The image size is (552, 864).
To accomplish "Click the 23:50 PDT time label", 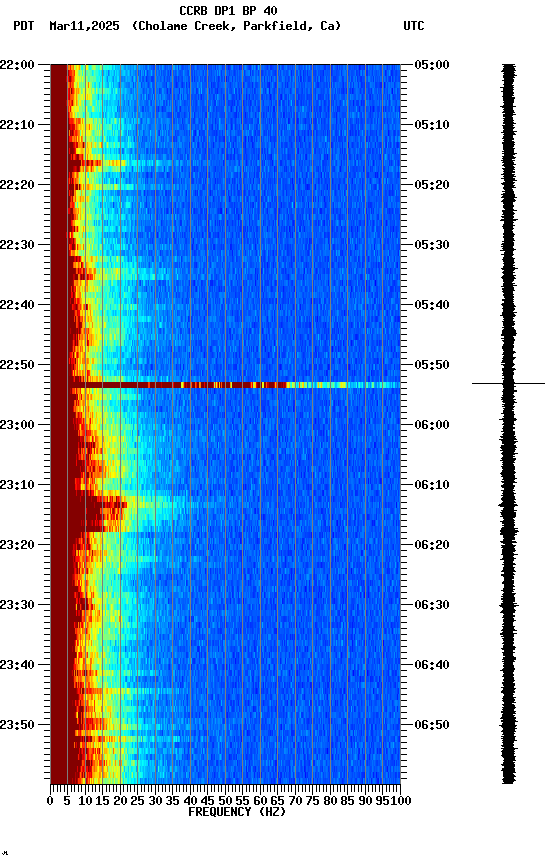I will 17,725.
